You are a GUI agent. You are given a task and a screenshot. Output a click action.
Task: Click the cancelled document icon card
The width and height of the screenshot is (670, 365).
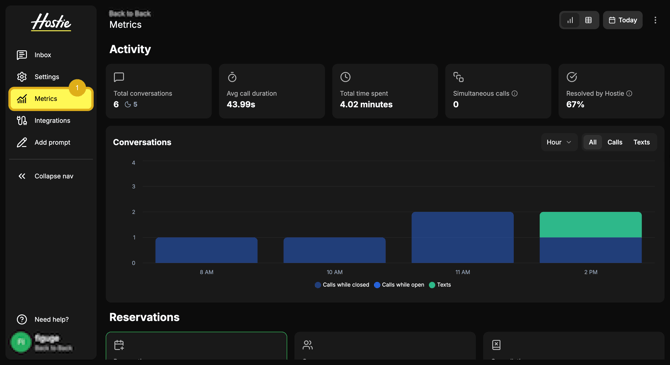tap(496, 345)
